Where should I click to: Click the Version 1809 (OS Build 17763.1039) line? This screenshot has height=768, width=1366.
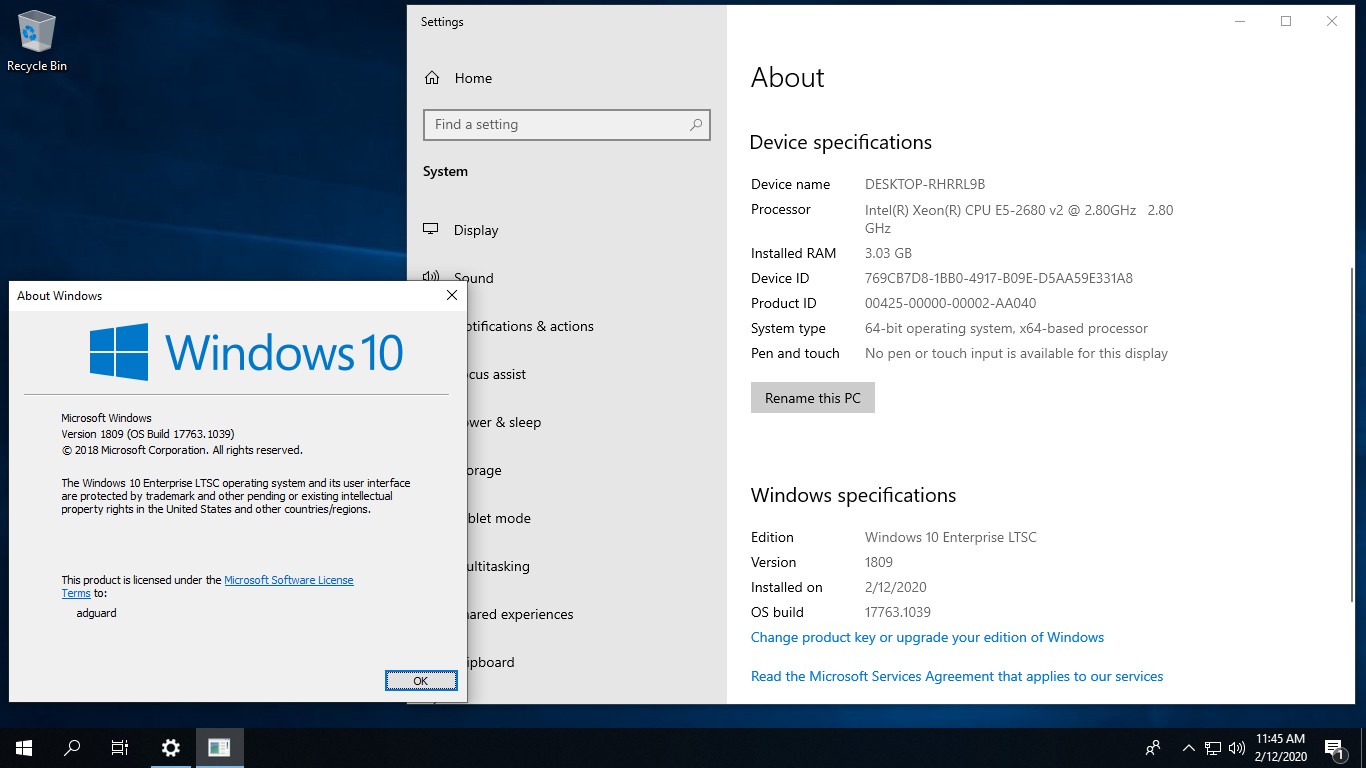tap(148, 434)
